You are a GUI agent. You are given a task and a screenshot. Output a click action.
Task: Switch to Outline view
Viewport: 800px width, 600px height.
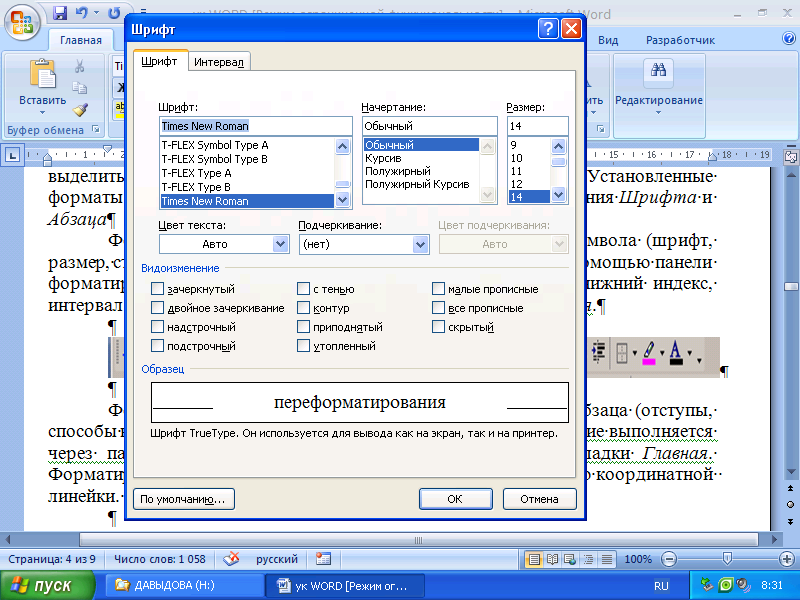pos(588,559)
